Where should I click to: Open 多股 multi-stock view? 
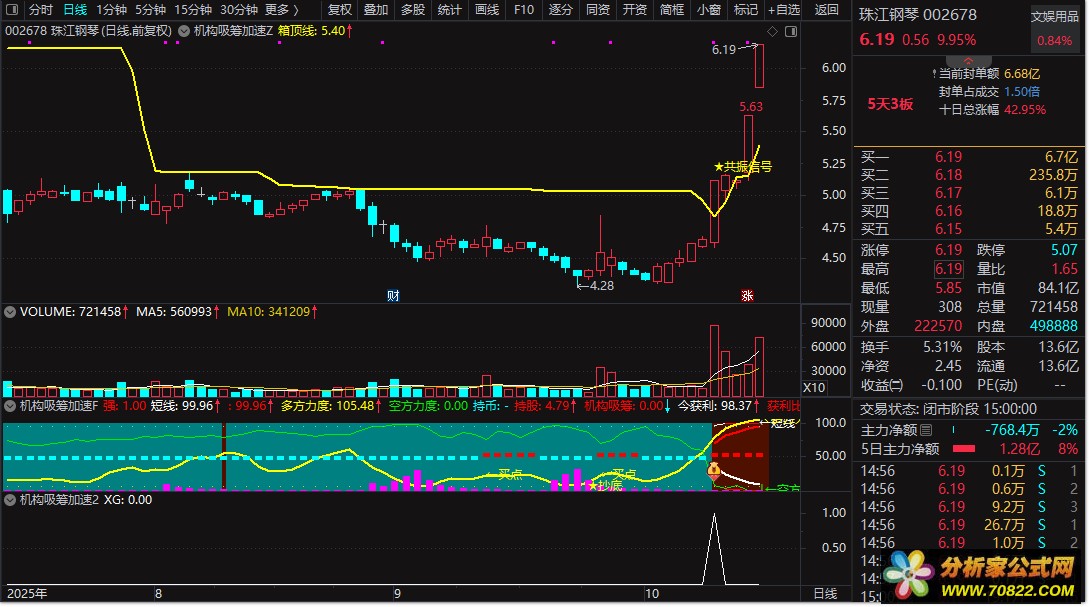click(413, 10)
